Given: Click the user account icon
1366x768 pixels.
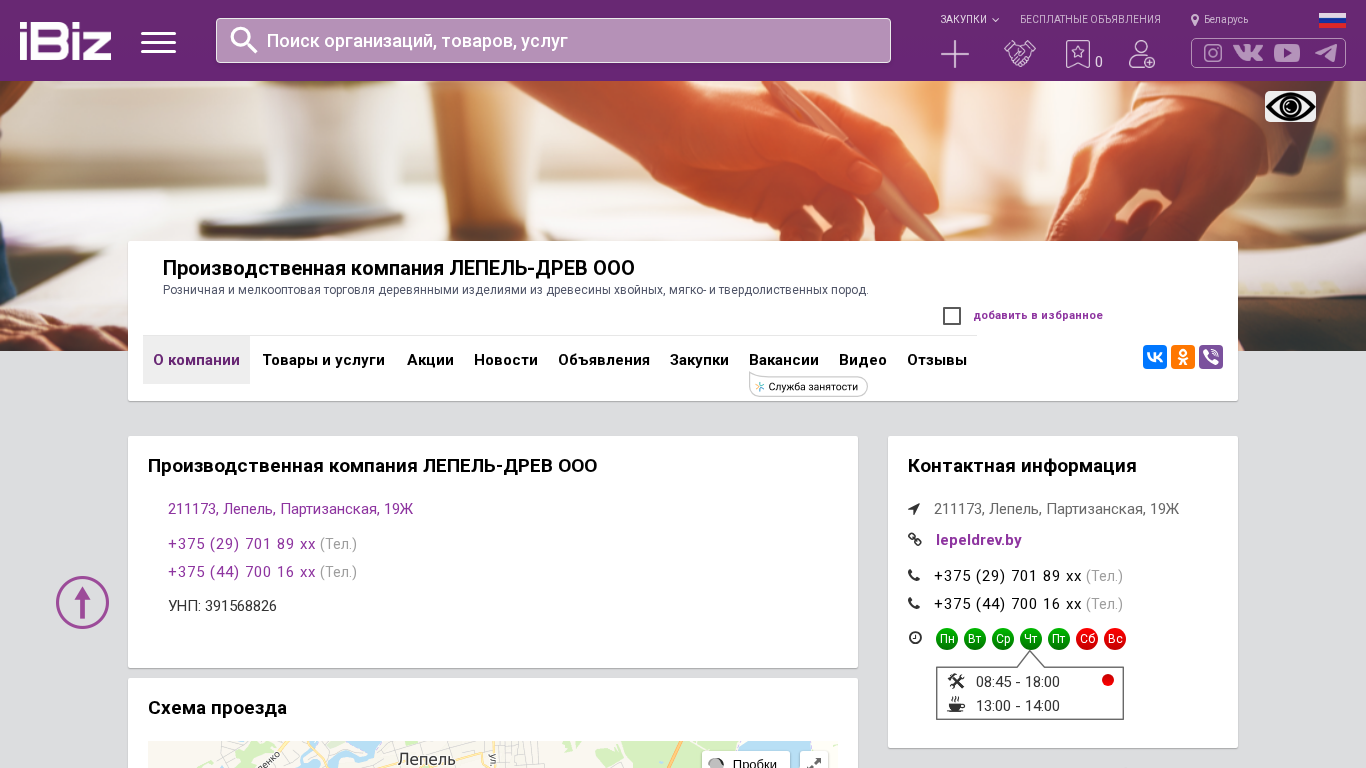Looking at the screenshot, I should [x=1141, y=54].
